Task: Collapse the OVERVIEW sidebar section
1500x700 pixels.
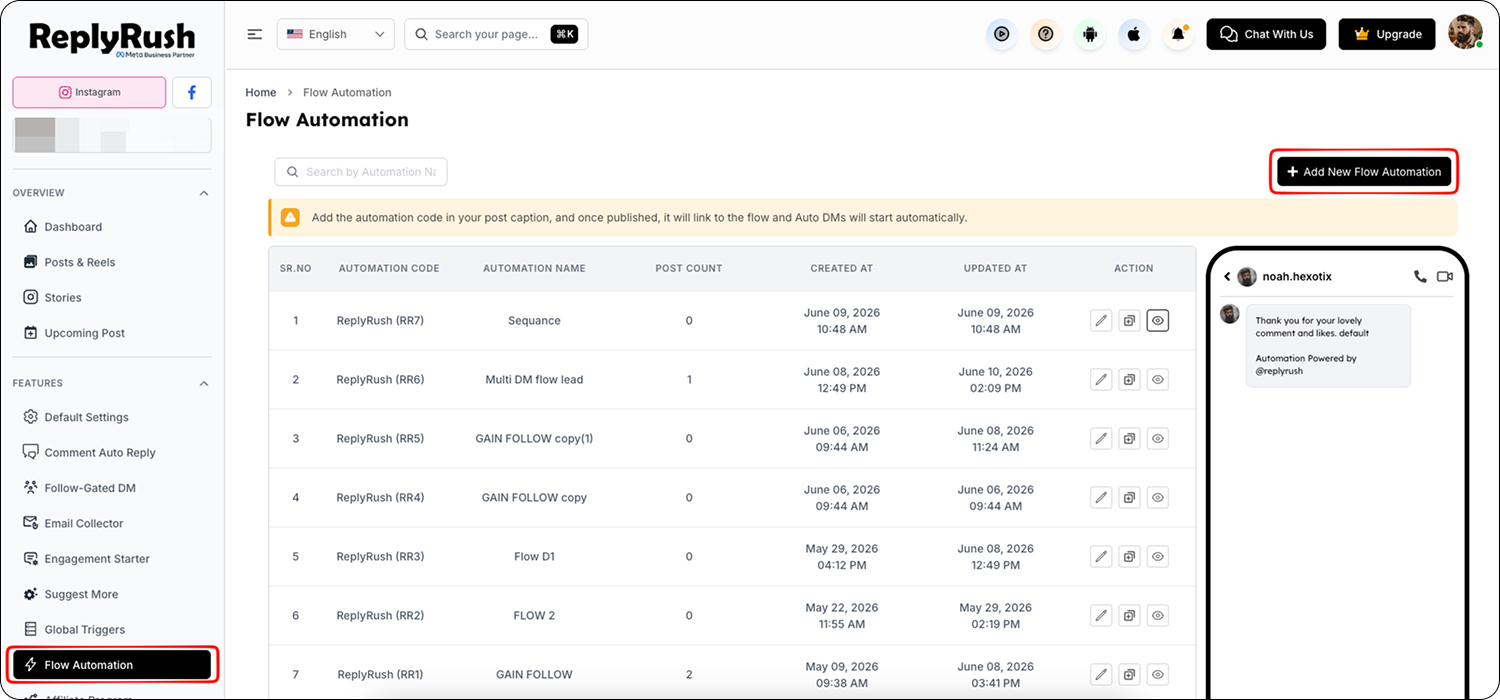Action: 204,193
